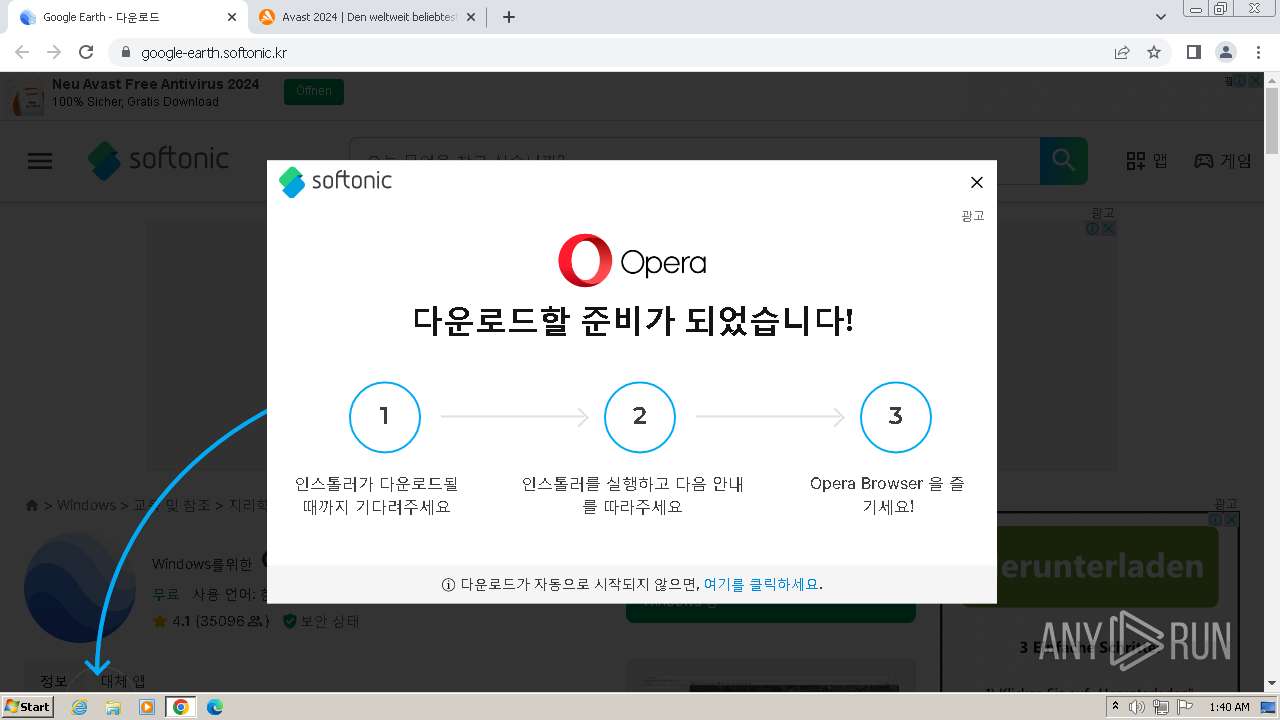Image resolution: width=1280 pixels, height=720 pixels.
Task: Focus the address bar showing google-earth.softonic.kr
Action: pos(610,52)
